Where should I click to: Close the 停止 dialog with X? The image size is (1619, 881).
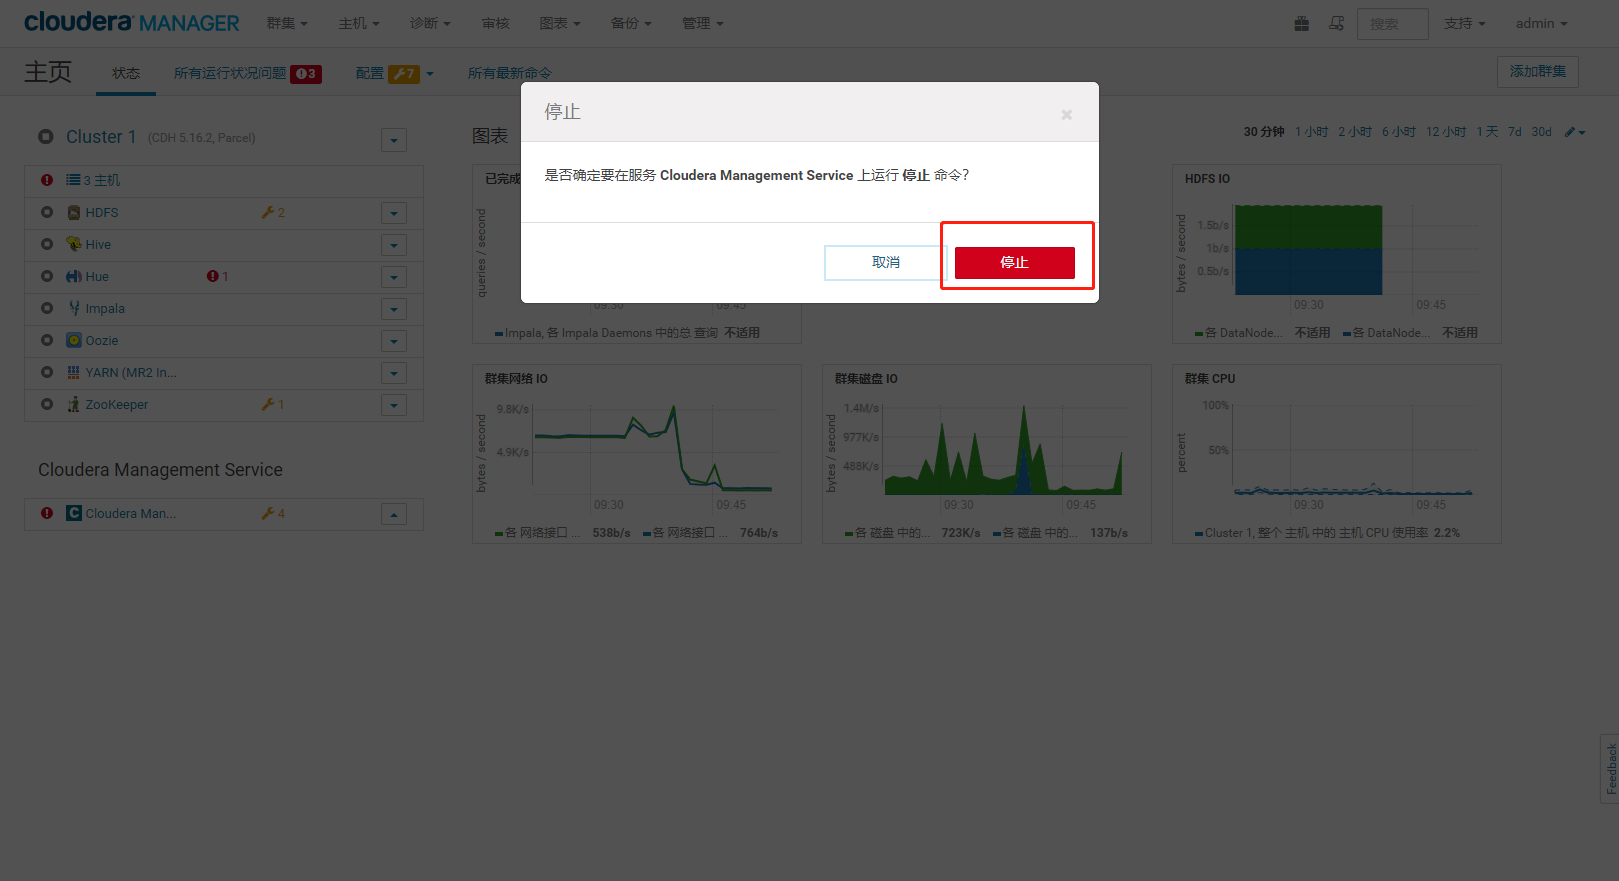coord(1066,115)
